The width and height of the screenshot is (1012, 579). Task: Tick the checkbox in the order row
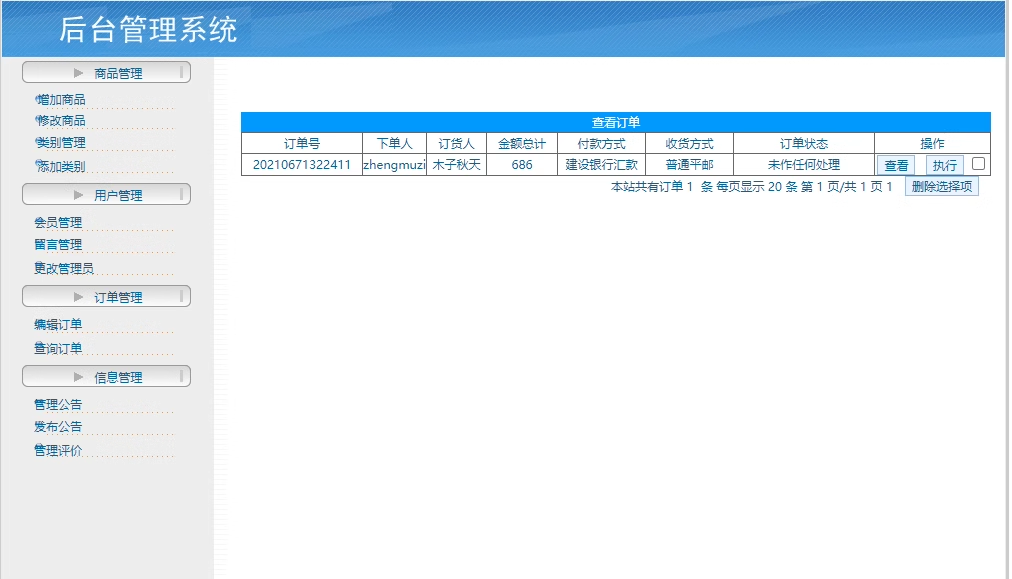978,164
